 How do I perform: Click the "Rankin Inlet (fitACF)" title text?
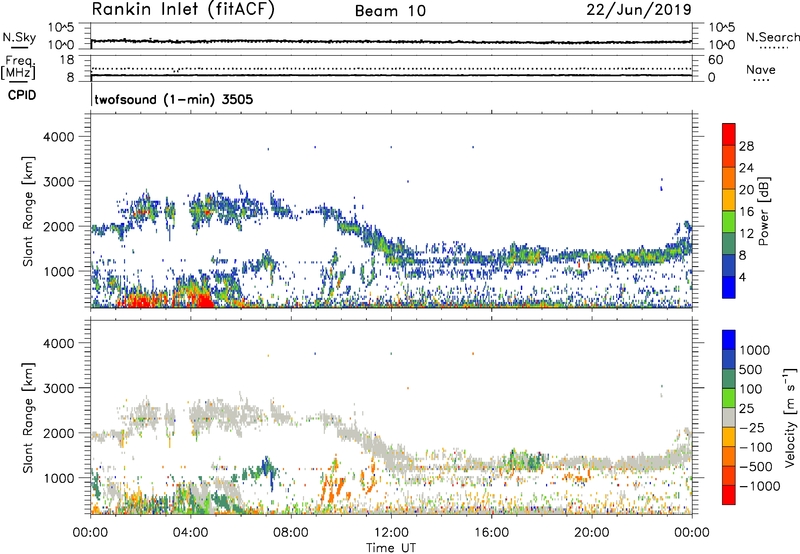click(x=183, y=10)
